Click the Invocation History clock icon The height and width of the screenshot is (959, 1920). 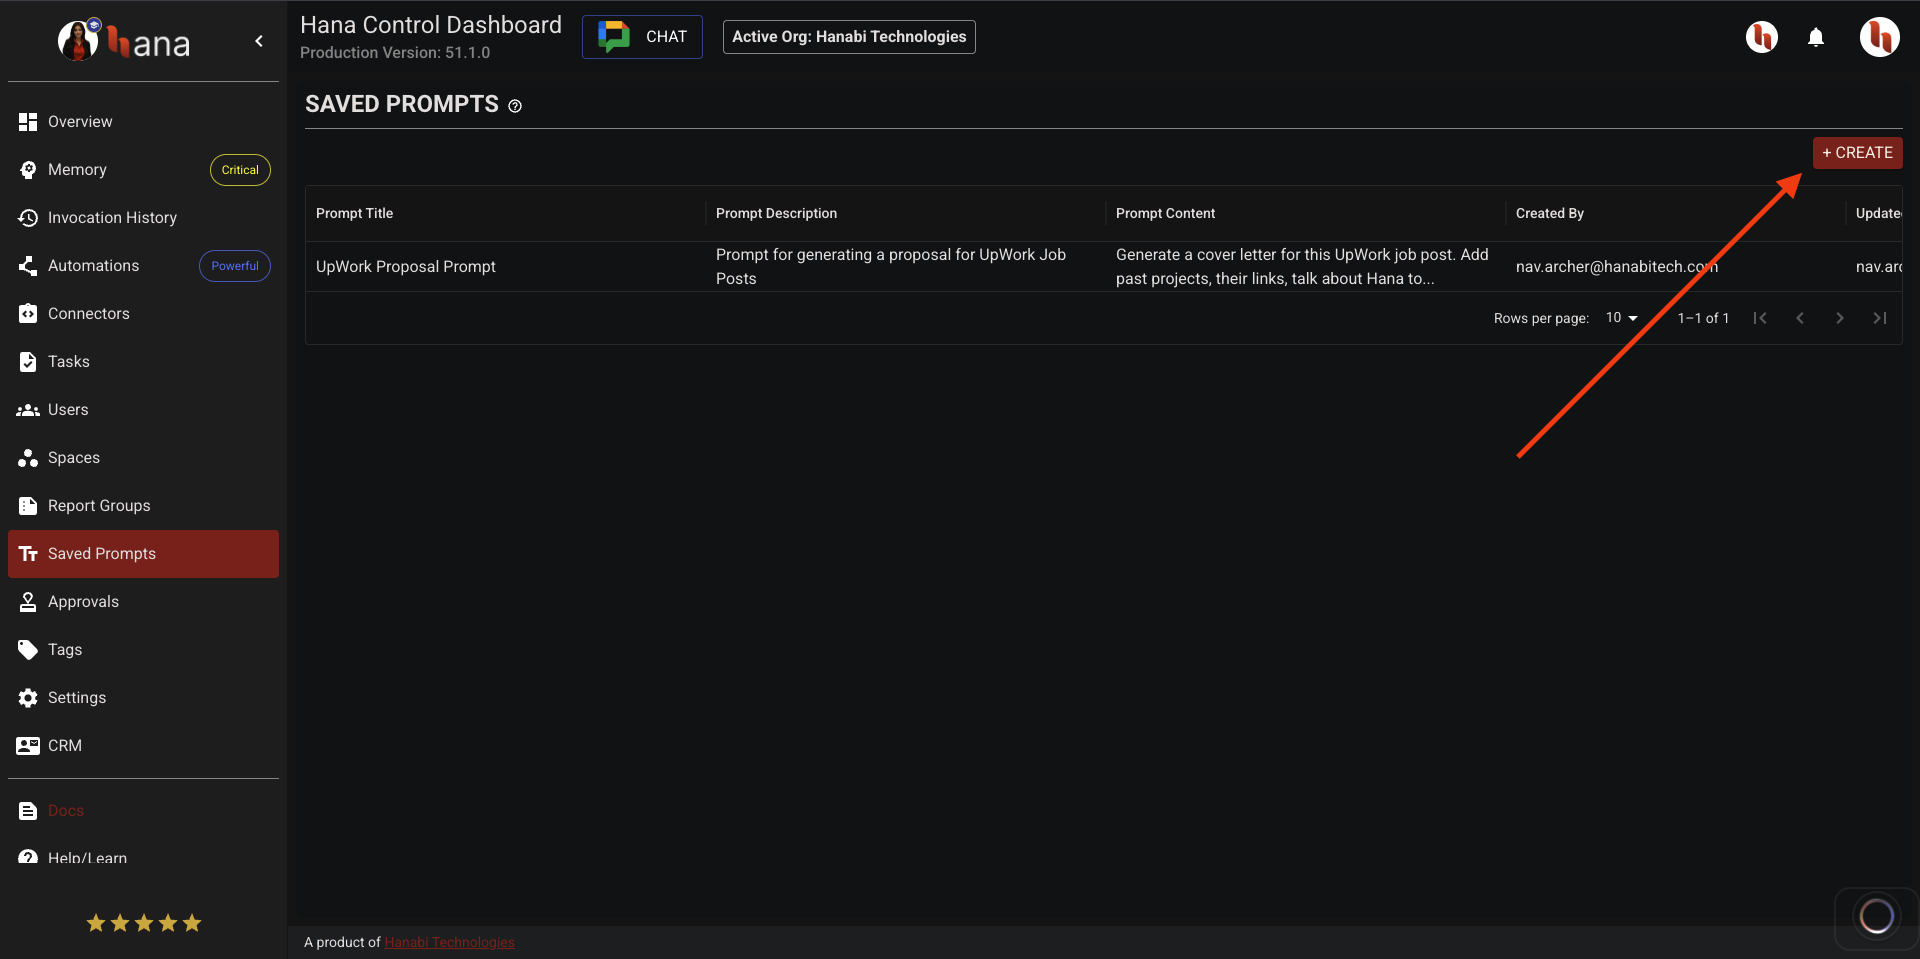pos(28,218)
